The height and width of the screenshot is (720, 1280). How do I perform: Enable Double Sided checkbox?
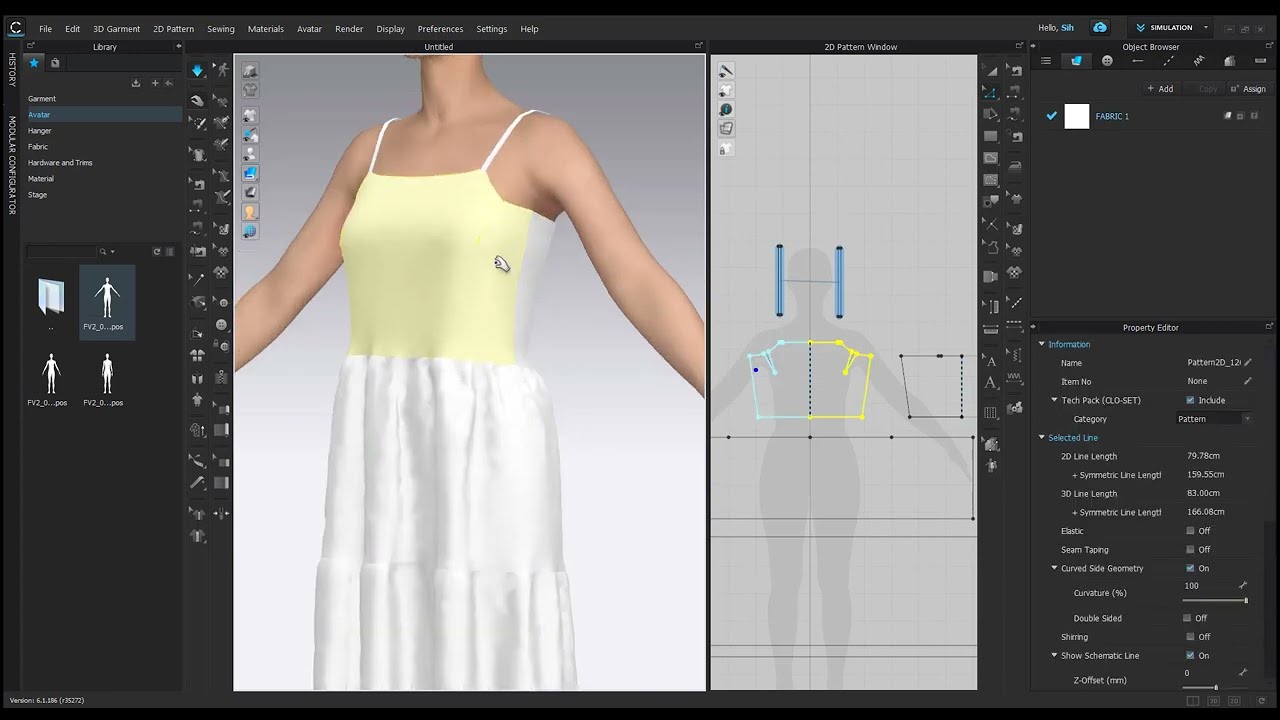point(1187,618)
